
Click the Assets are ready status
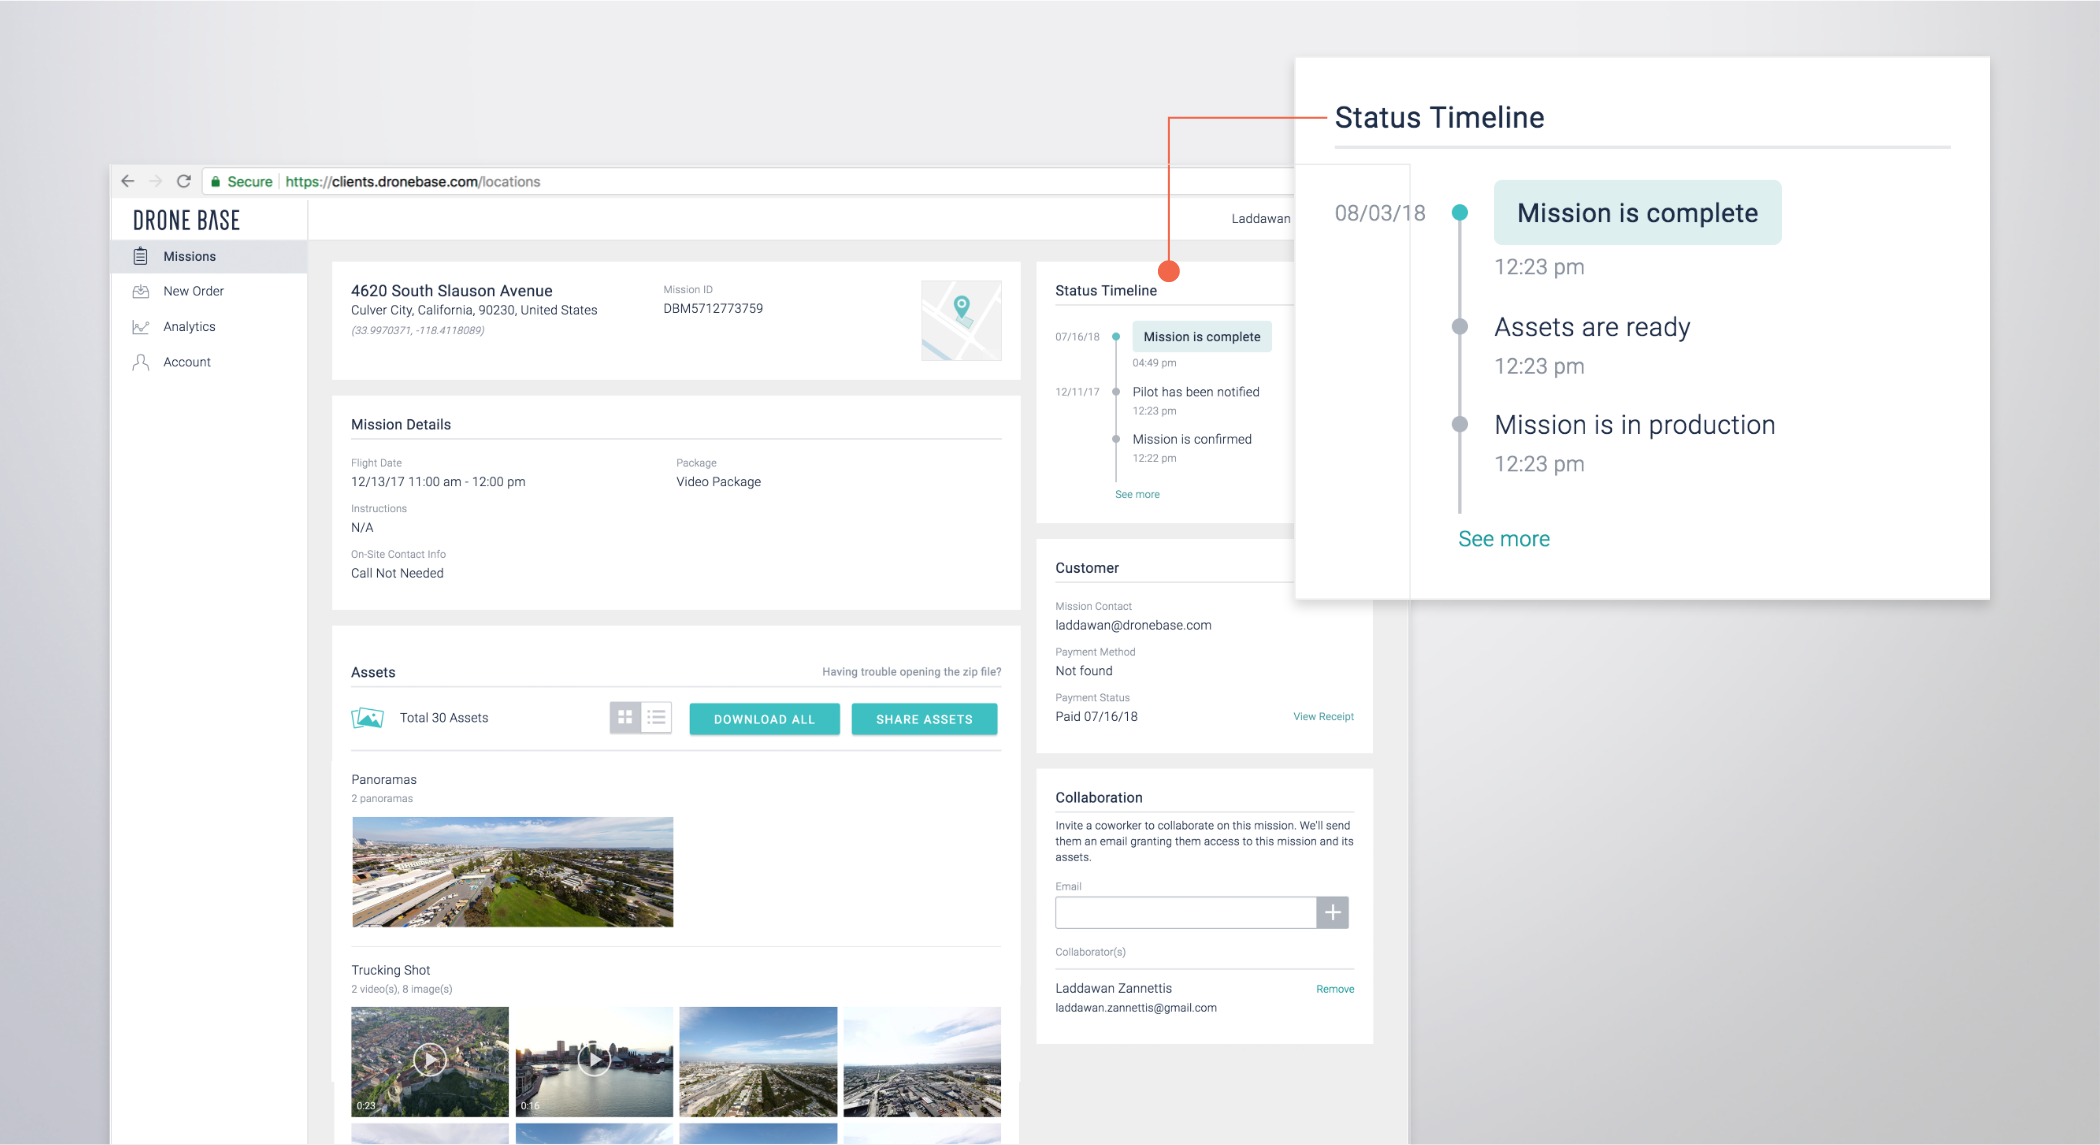pyautogui.click(x=1592, y=327)
